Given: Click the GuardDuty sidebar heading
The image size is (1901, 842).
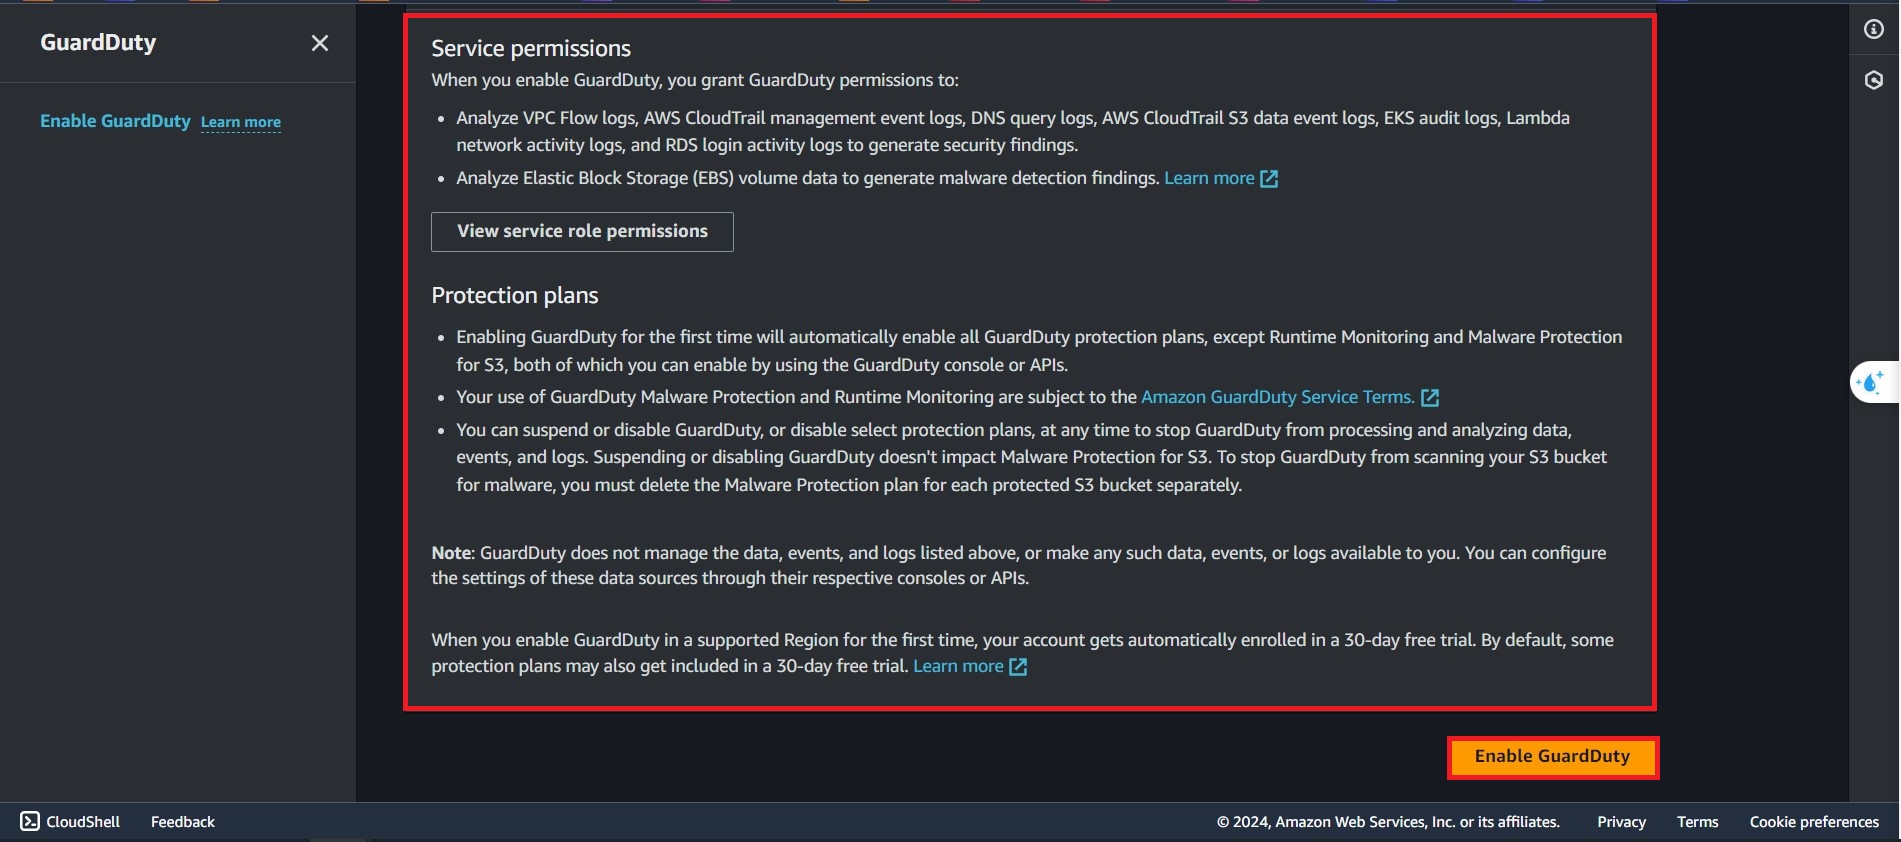Looking at the screenshot, I should (x=98, y=43).
